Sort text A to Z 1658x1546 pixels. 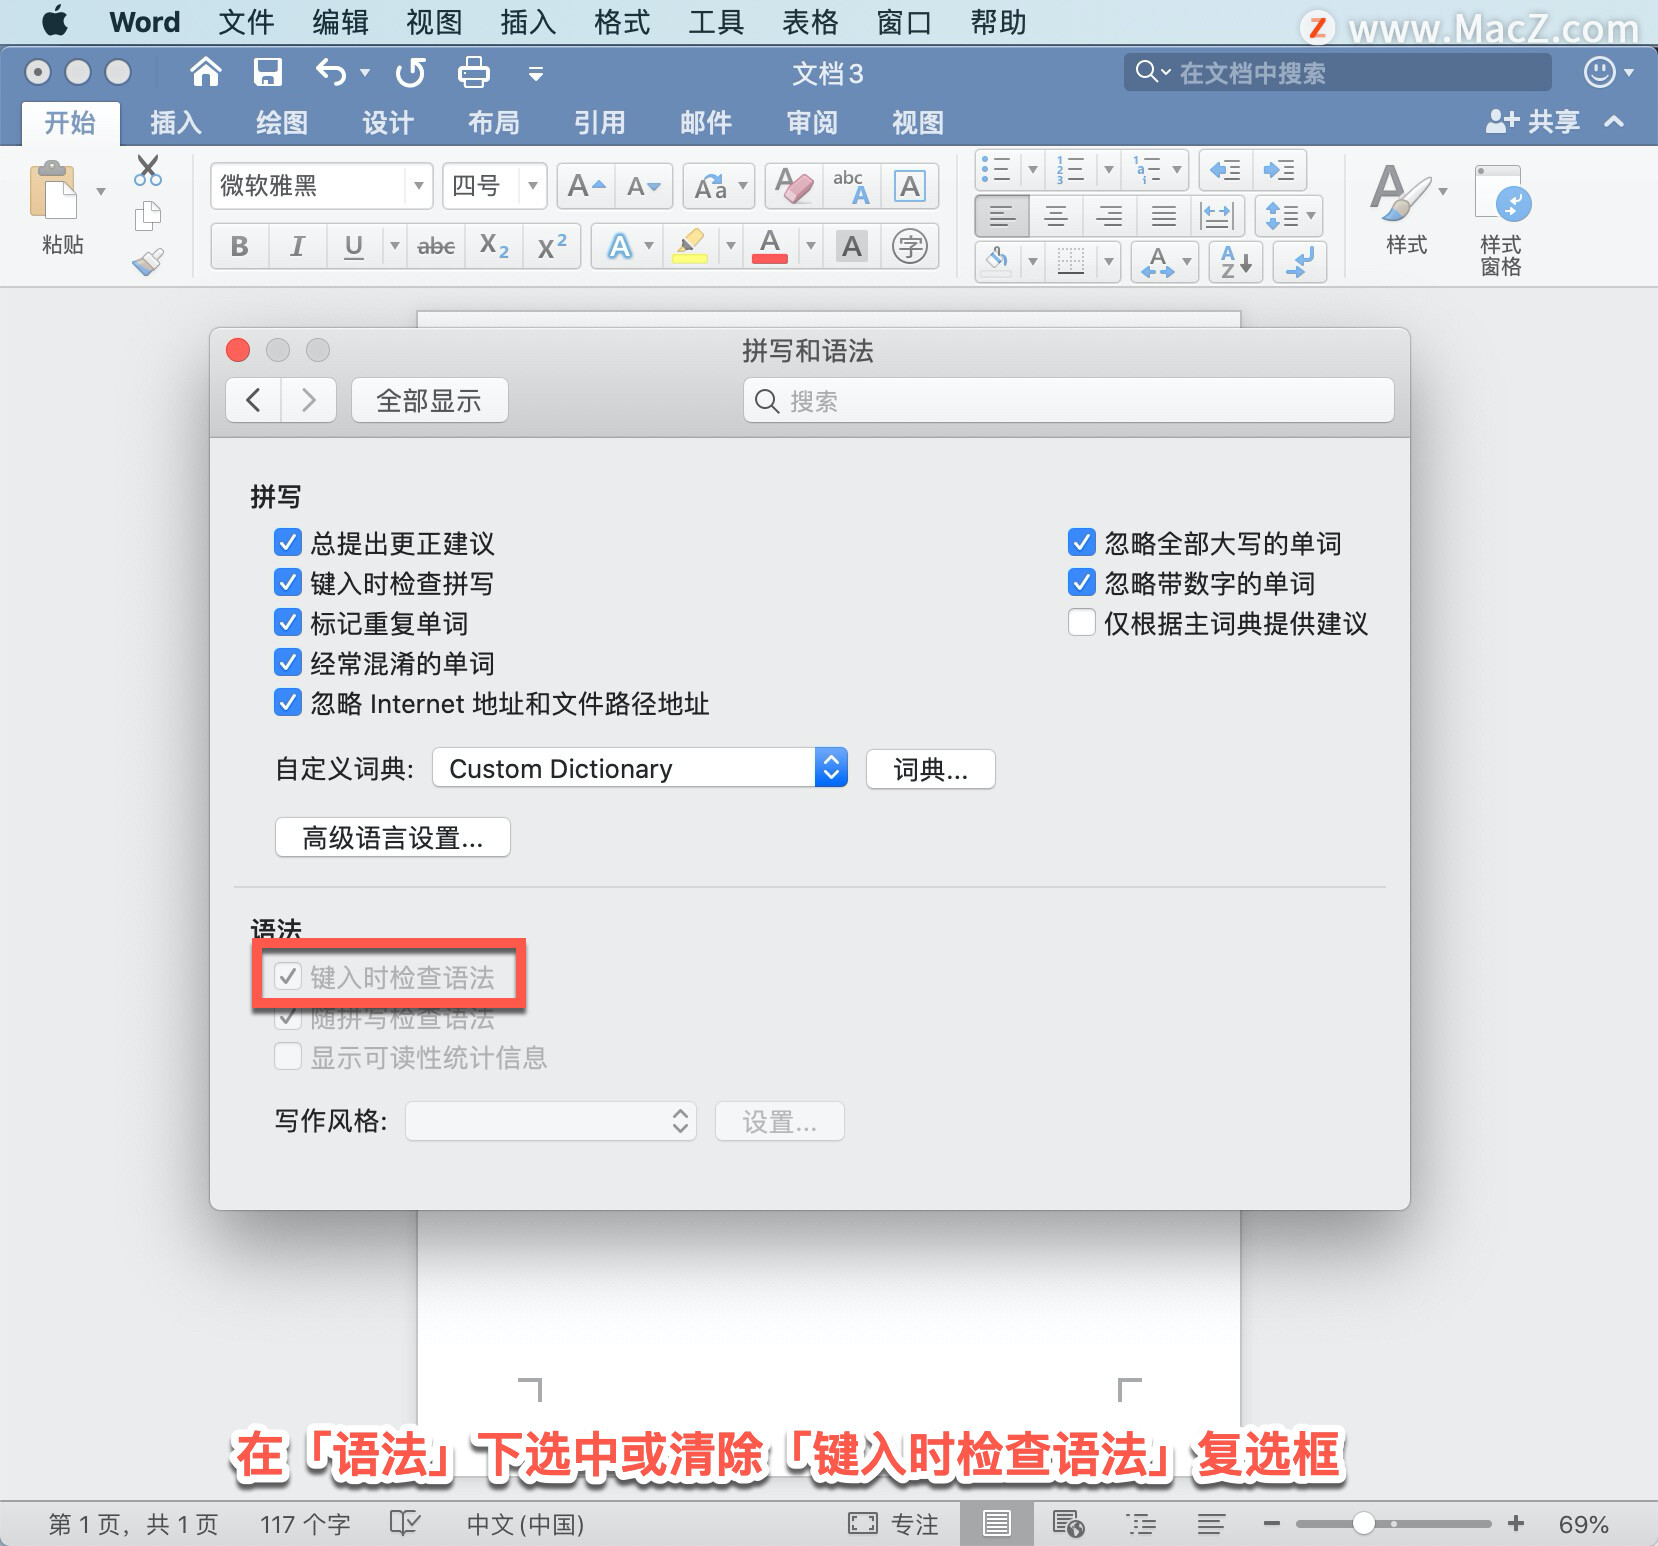1236,262
